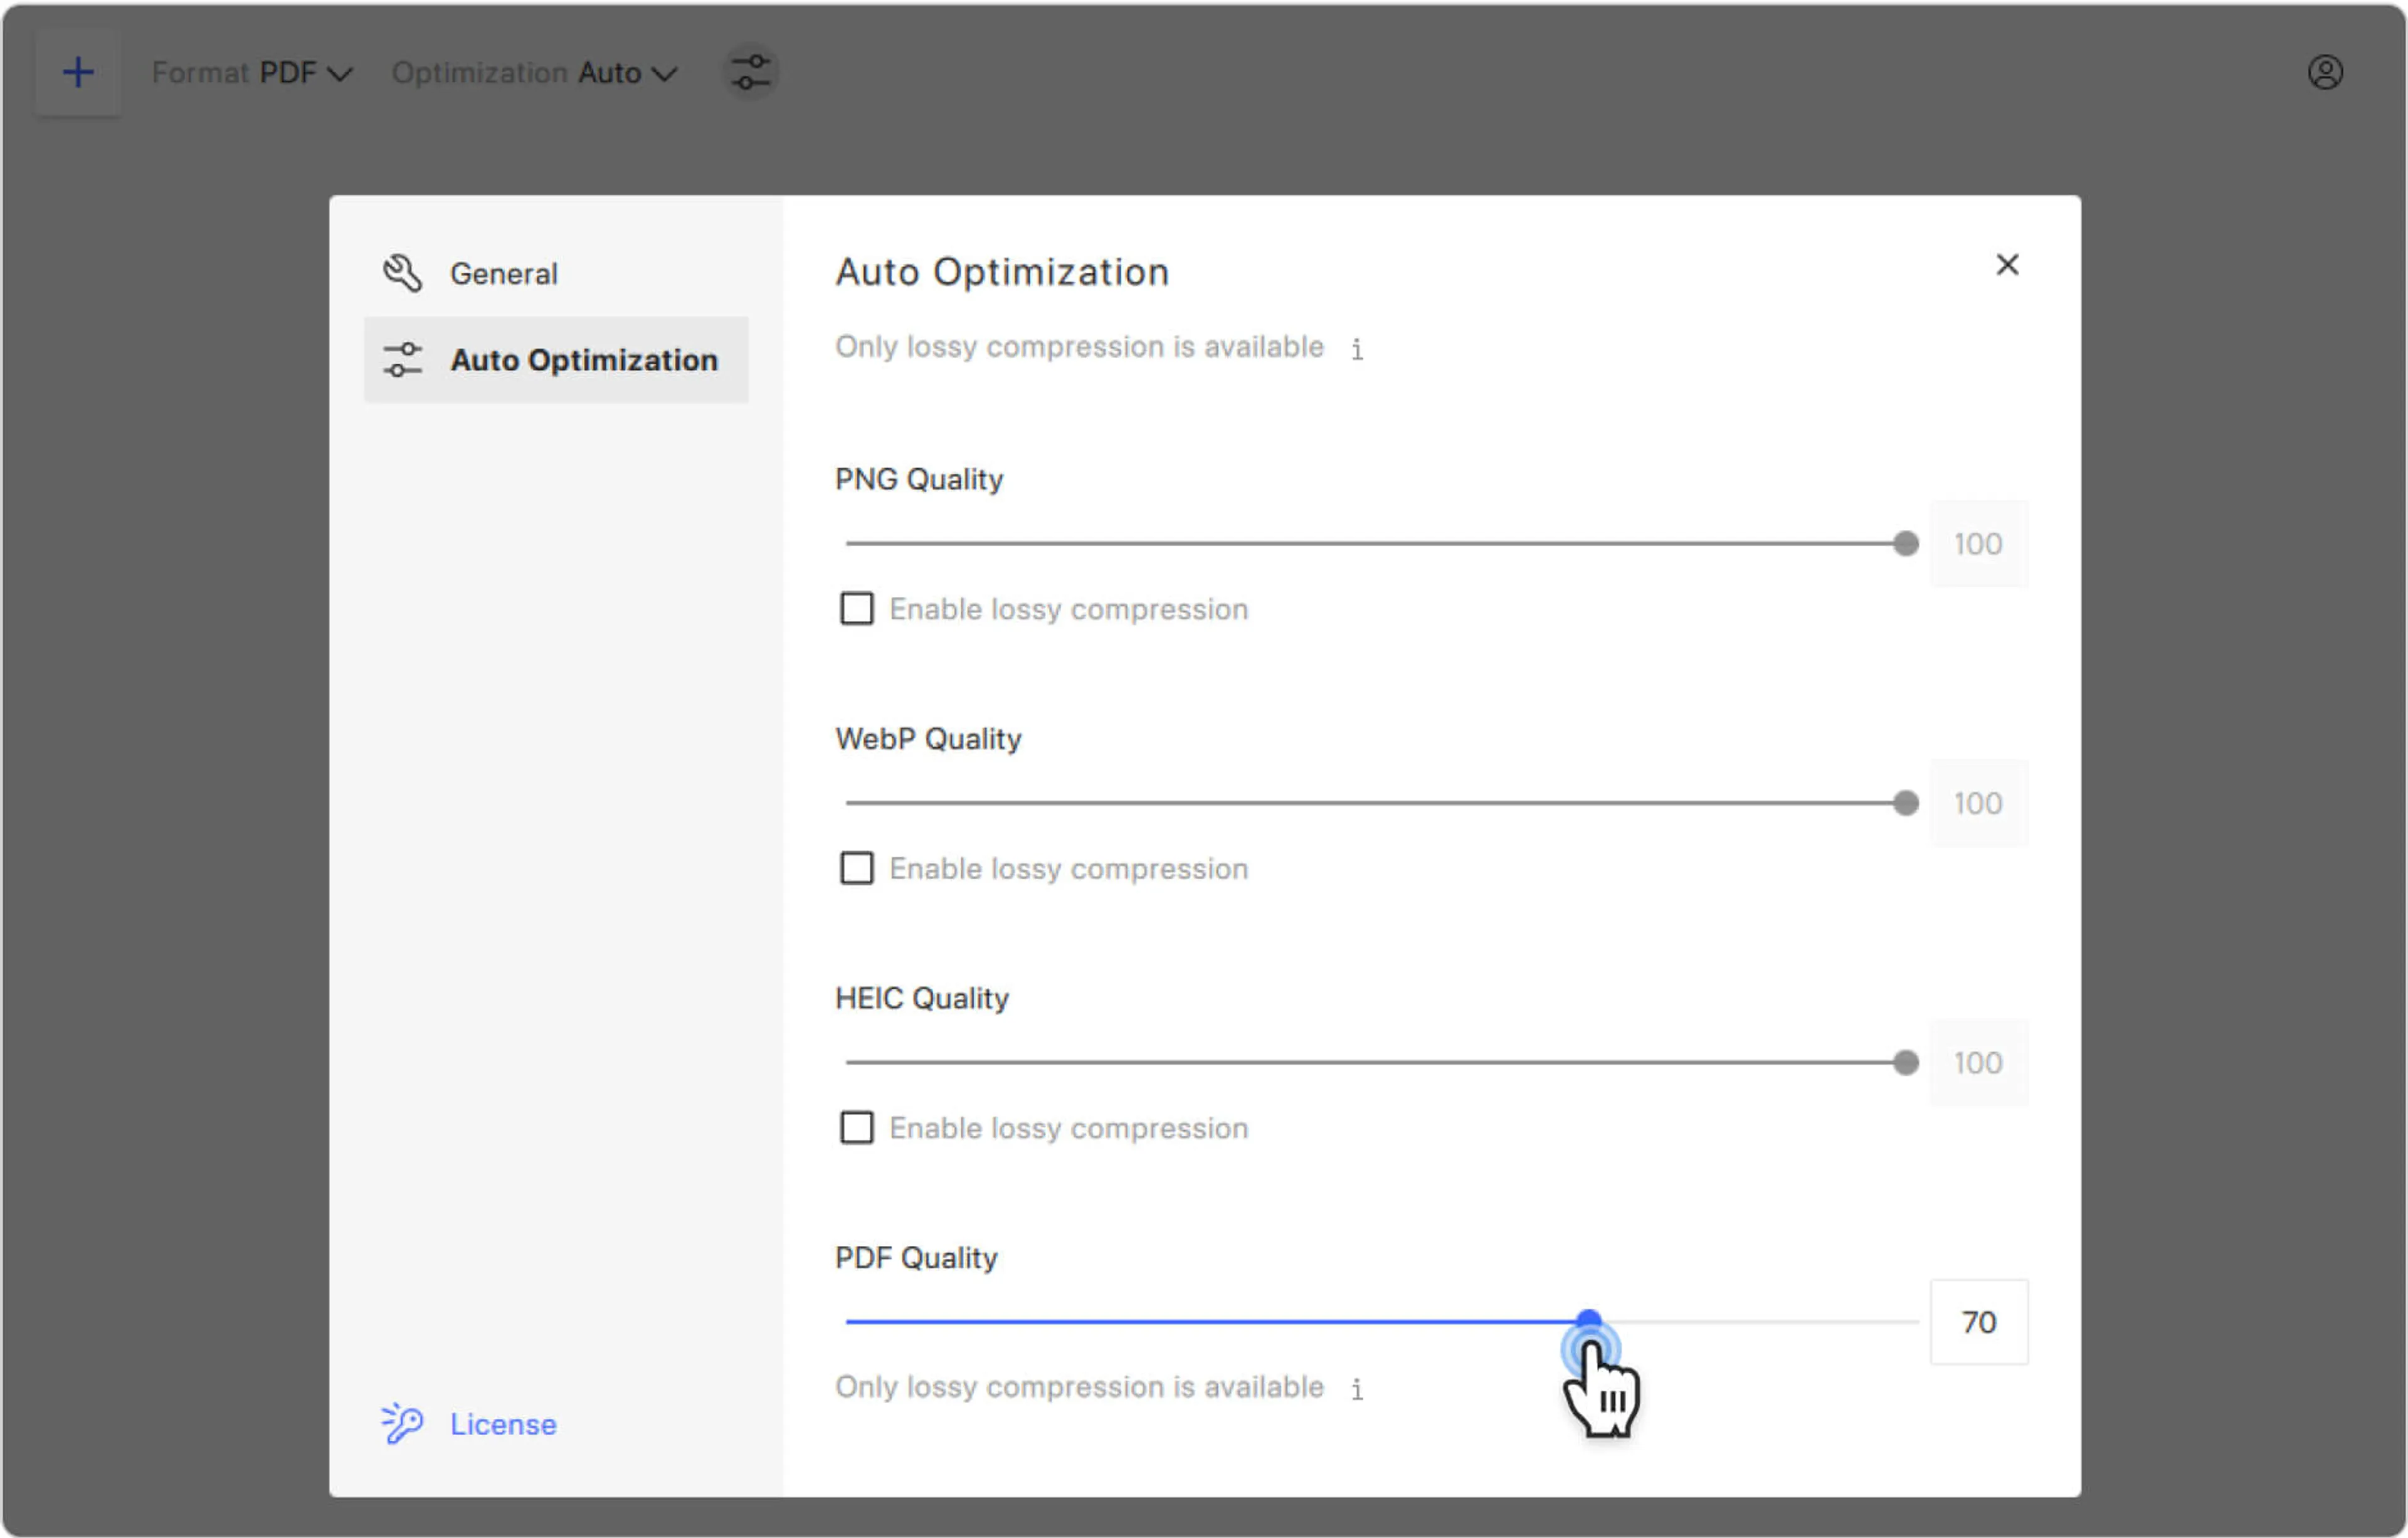Click the PDF Quality slider handle

[1588, 1321]
